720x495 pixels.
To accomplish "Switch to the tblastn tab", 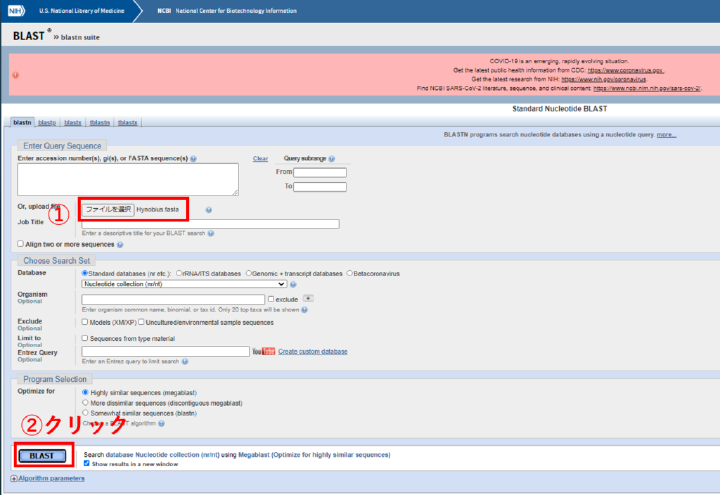I will click(x=99, y=122).
